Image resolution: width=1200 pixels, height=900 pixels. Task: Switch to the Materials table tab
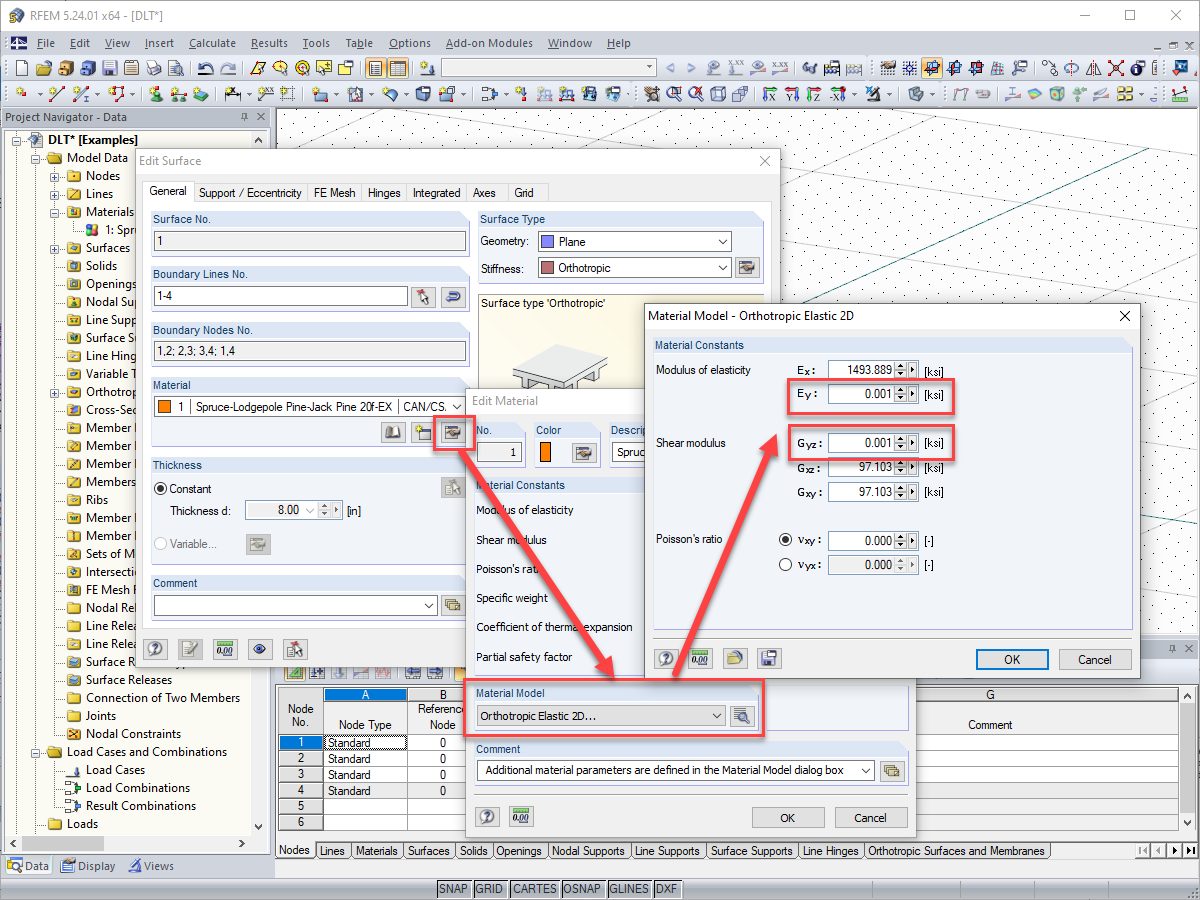[377, 851]
